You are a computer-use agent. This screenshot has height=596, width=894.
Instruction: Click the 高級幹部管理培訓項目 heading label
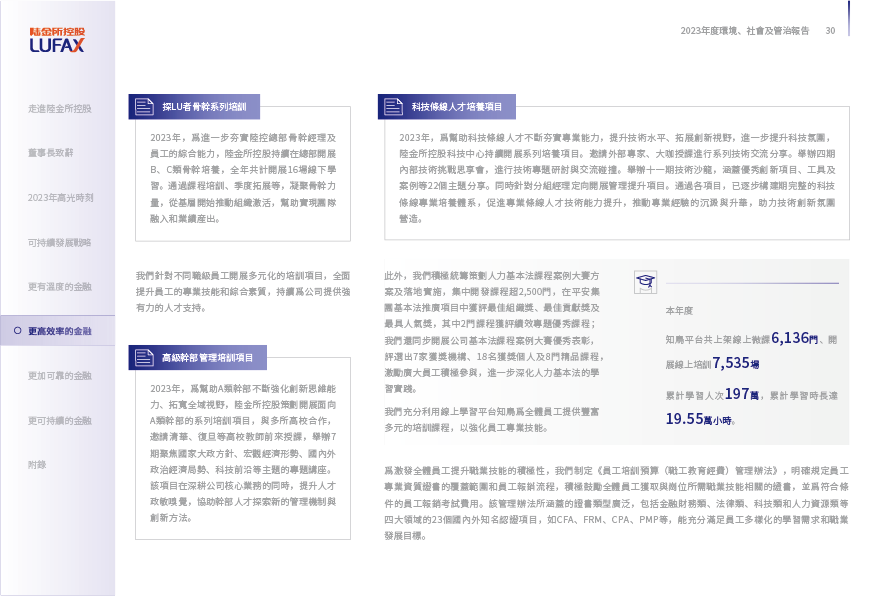point(207,356)
